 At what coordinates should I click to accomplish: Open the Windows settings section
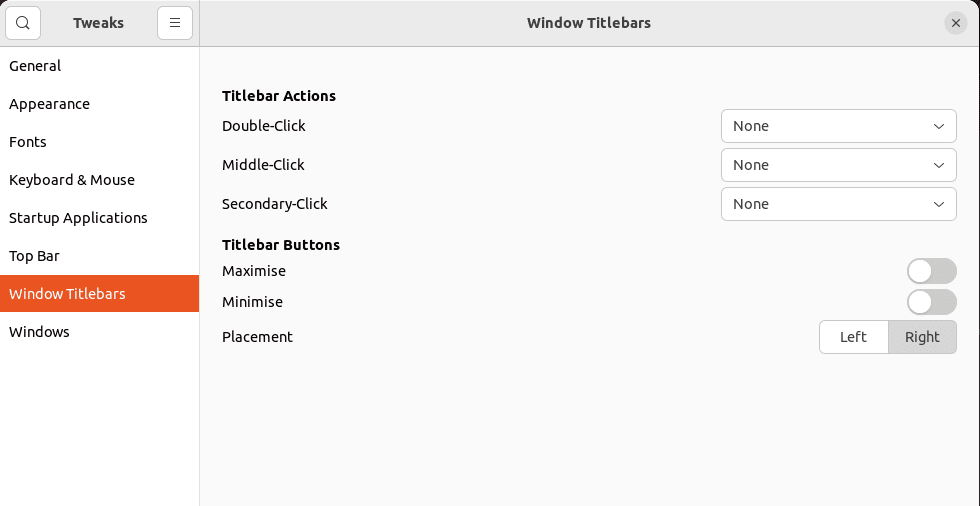click(x=40, y=332)
